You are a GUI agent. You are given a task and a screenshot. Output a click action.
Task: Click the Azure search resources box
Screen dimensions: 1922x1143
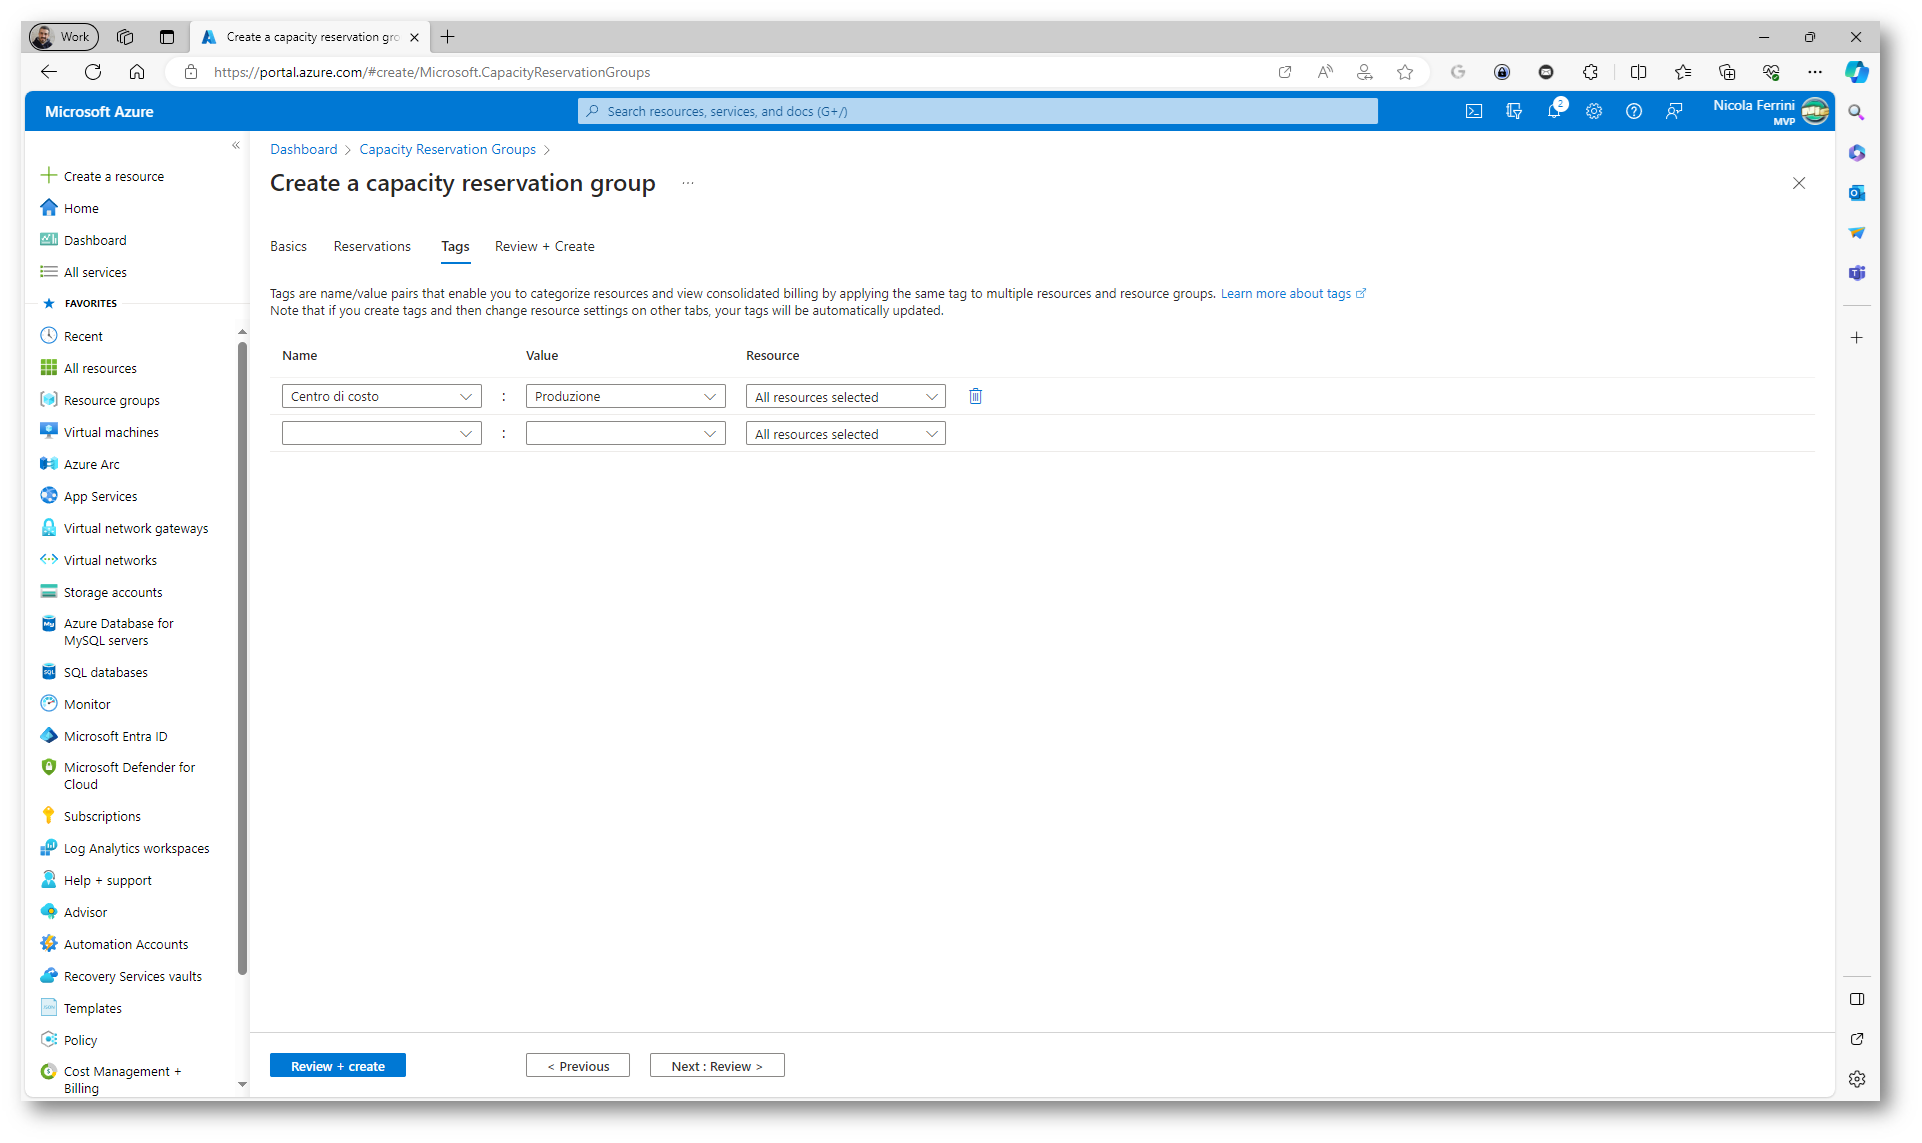[x=977, y=111]
